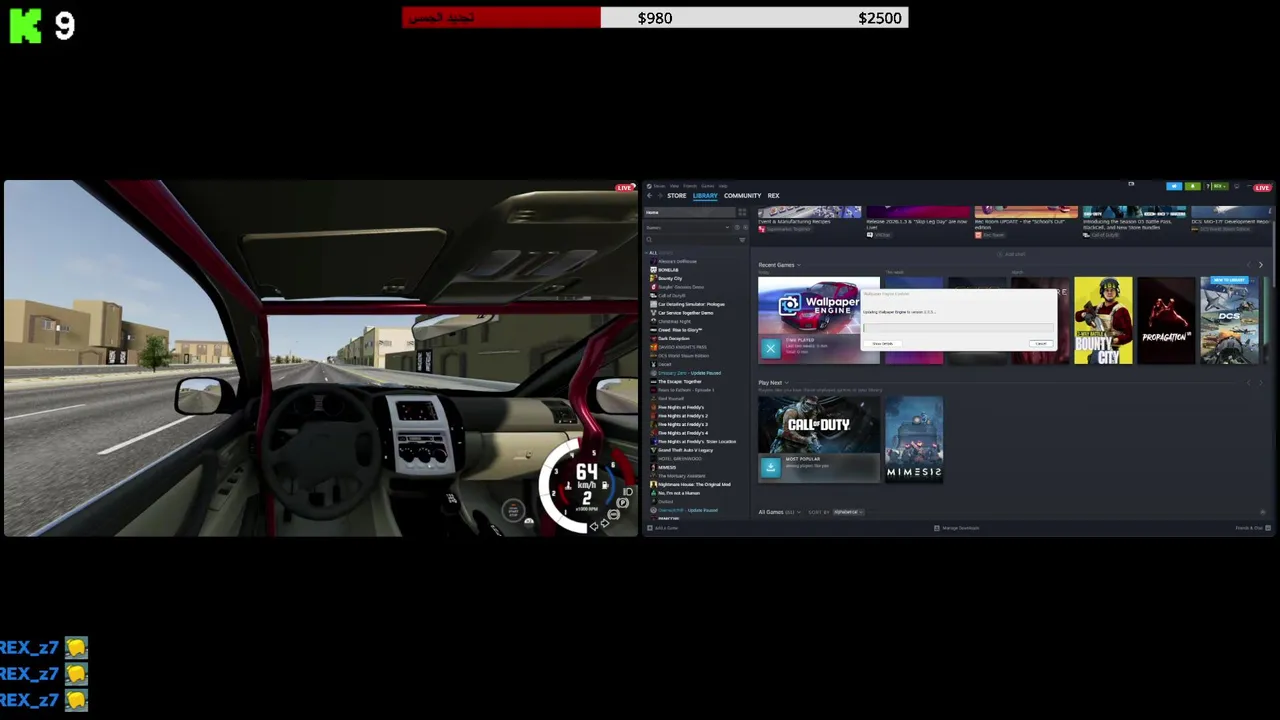This screenshot has width=1280, height=720.
Task: Switch to the LIBRARY tab
Action: pyautogui.click(x=705, y=196)
